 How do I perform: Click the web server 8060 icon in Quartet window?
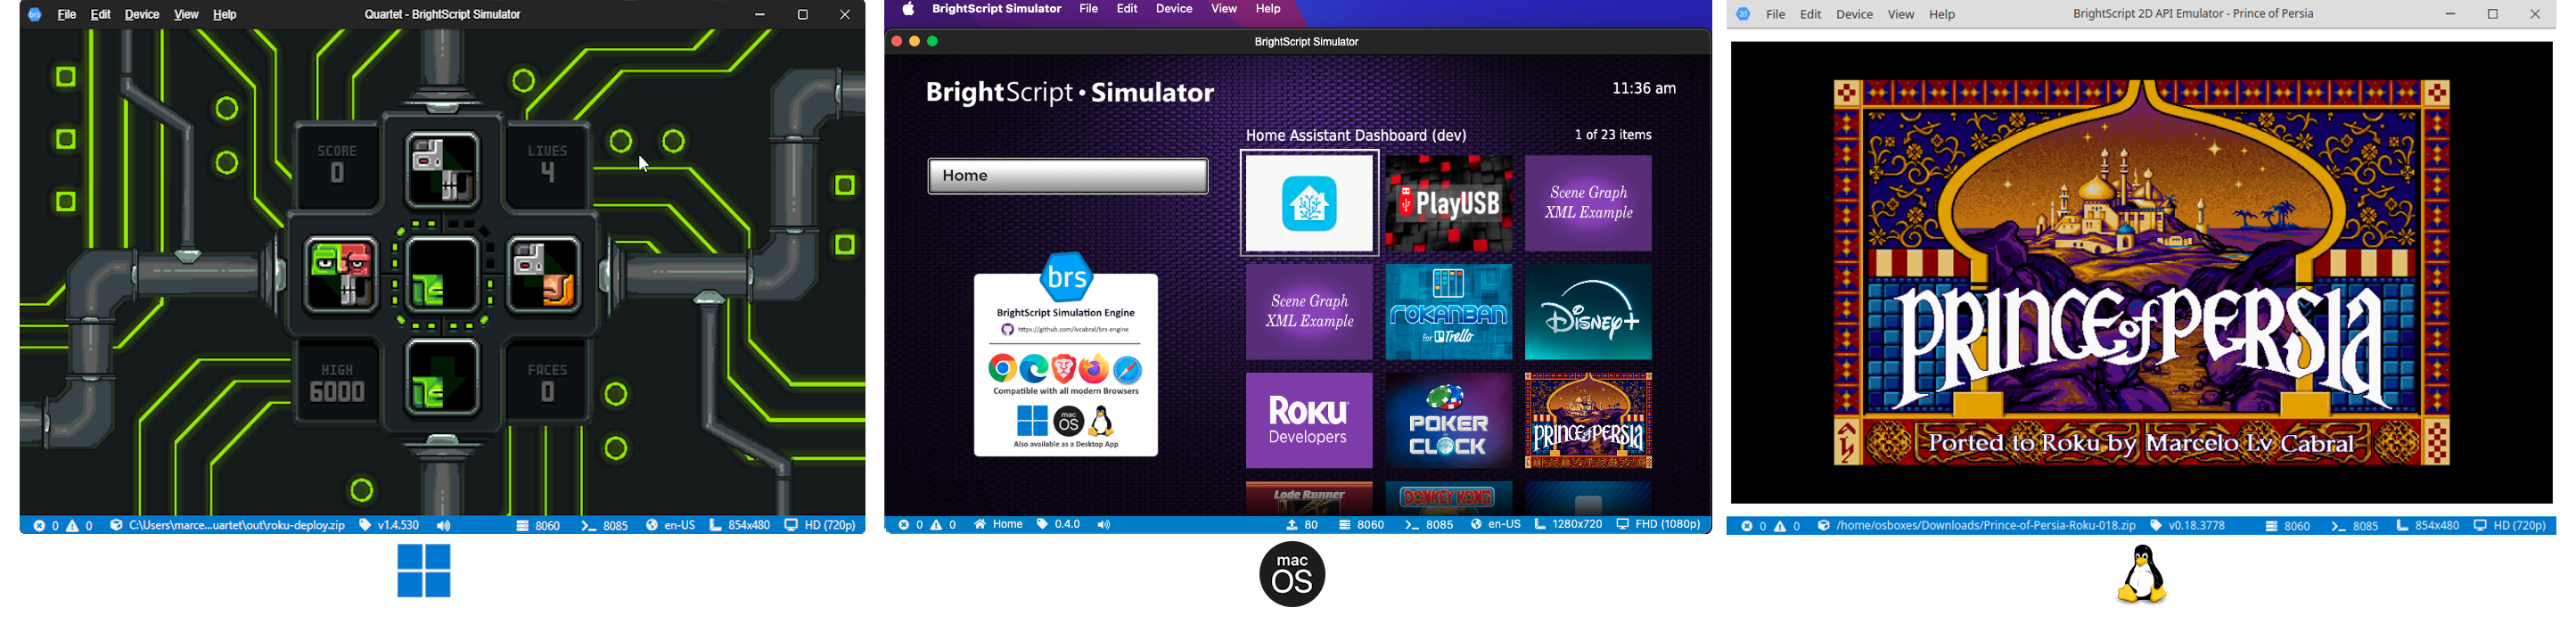[522, 526]
